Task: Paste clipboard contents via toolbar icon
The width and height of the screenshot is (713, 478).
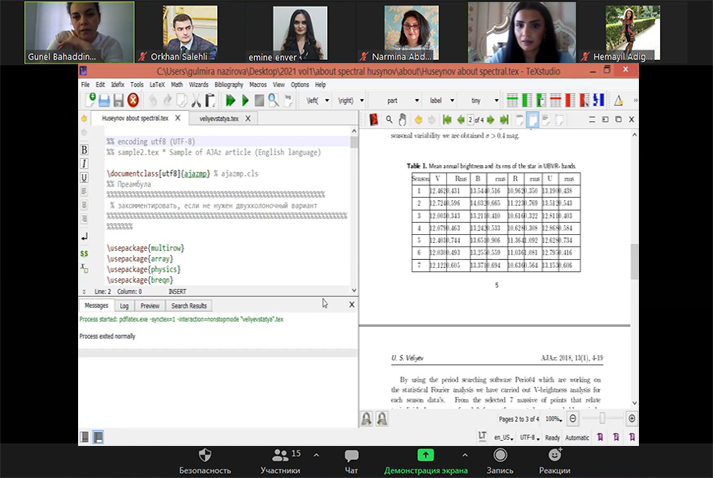Action: click(210, 100)
